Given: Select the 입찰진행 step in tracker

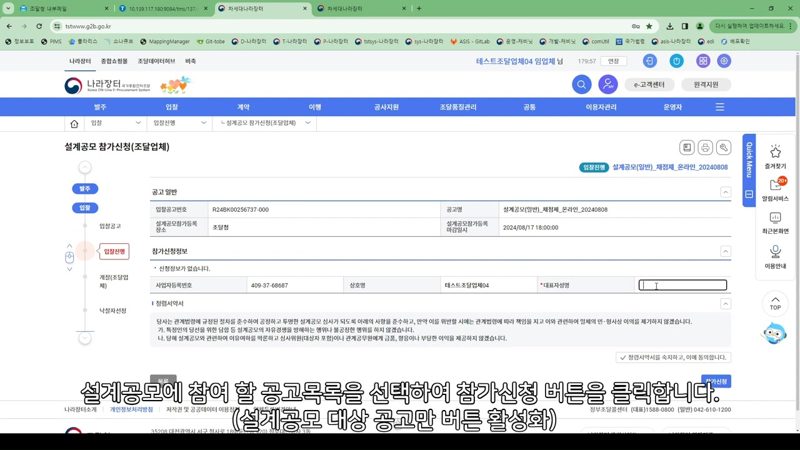Looking at the screenshot, I should (114, 252).
